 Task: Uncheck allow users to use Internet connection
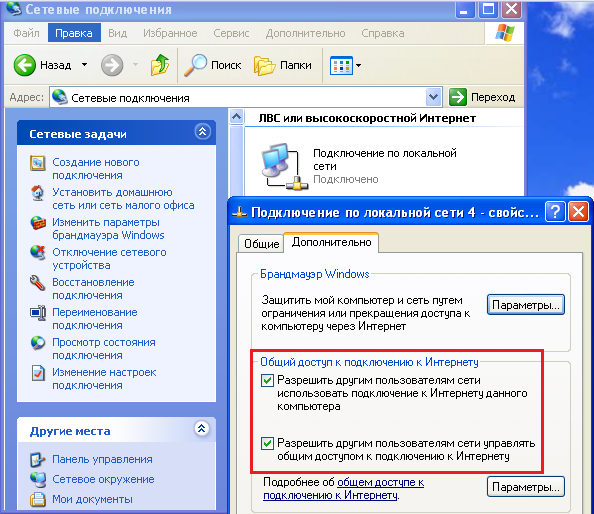tap(267, 380)
